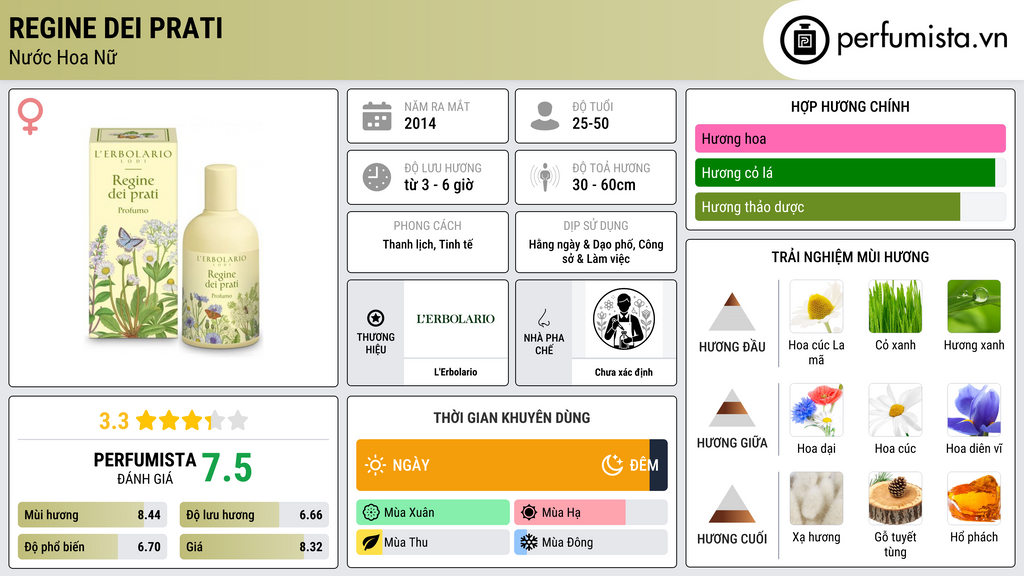The height and width of the screenshot is (576, 1024).
Task: Click the pink female gender symbol icon
Action: [x=31, y=116]
